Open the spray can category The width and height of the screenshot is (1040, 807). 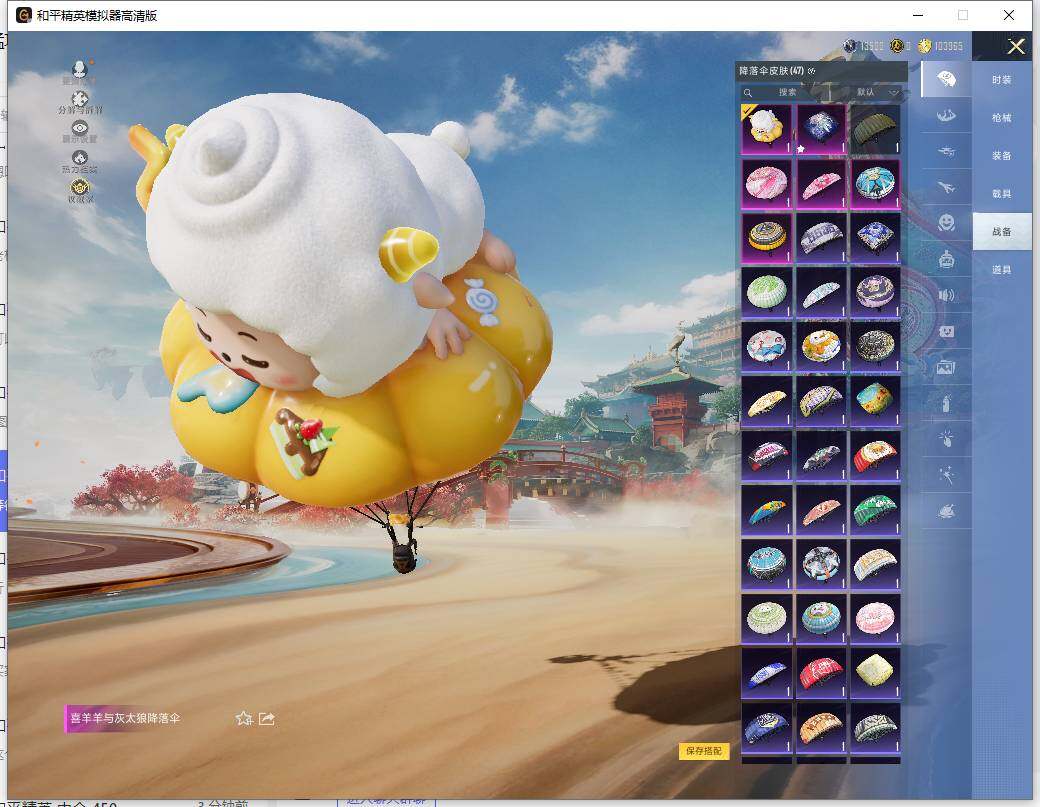tap(945, 403)
